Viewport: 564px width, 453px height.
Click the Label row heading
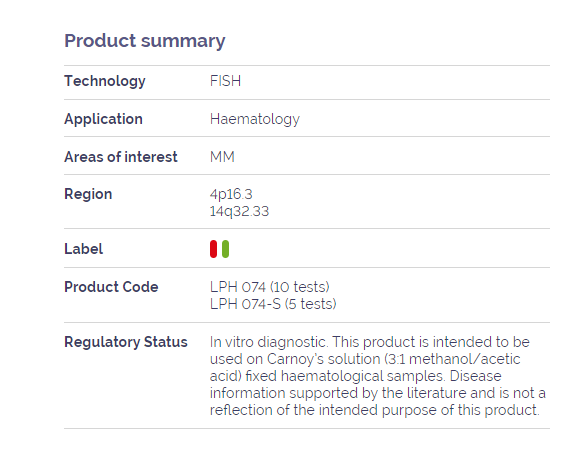point(83,249)
